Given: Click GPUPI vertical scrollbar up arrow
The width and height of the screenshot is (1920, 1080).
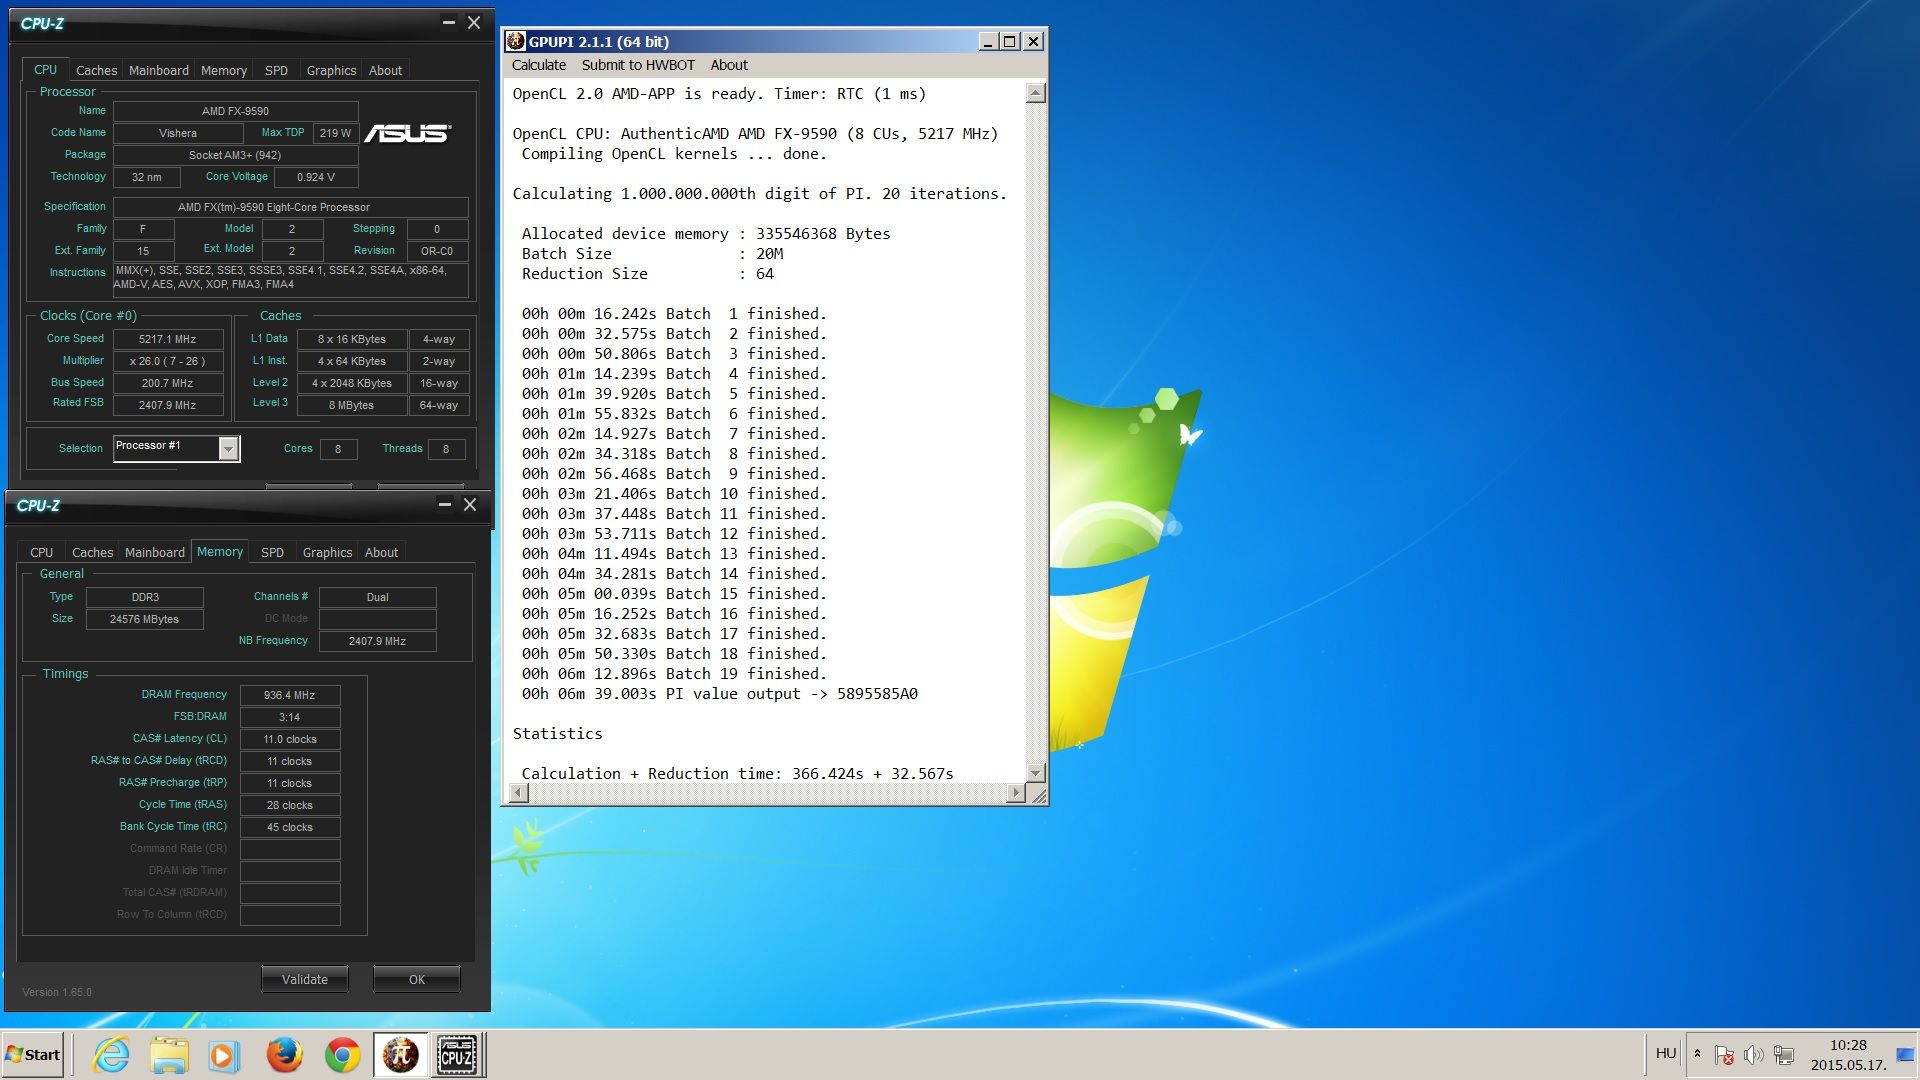Looking at the screenshot, I should 1036,93.
